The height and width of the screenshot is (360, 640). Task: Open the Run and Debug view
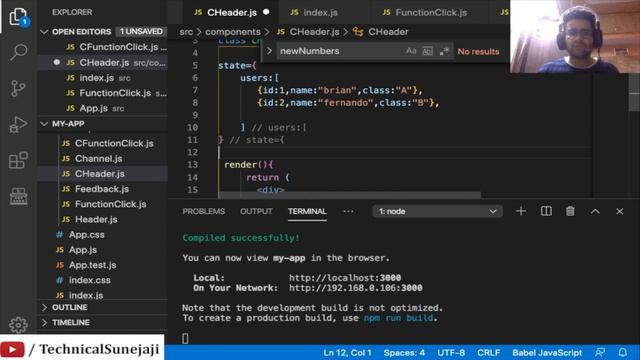point(18,124)
